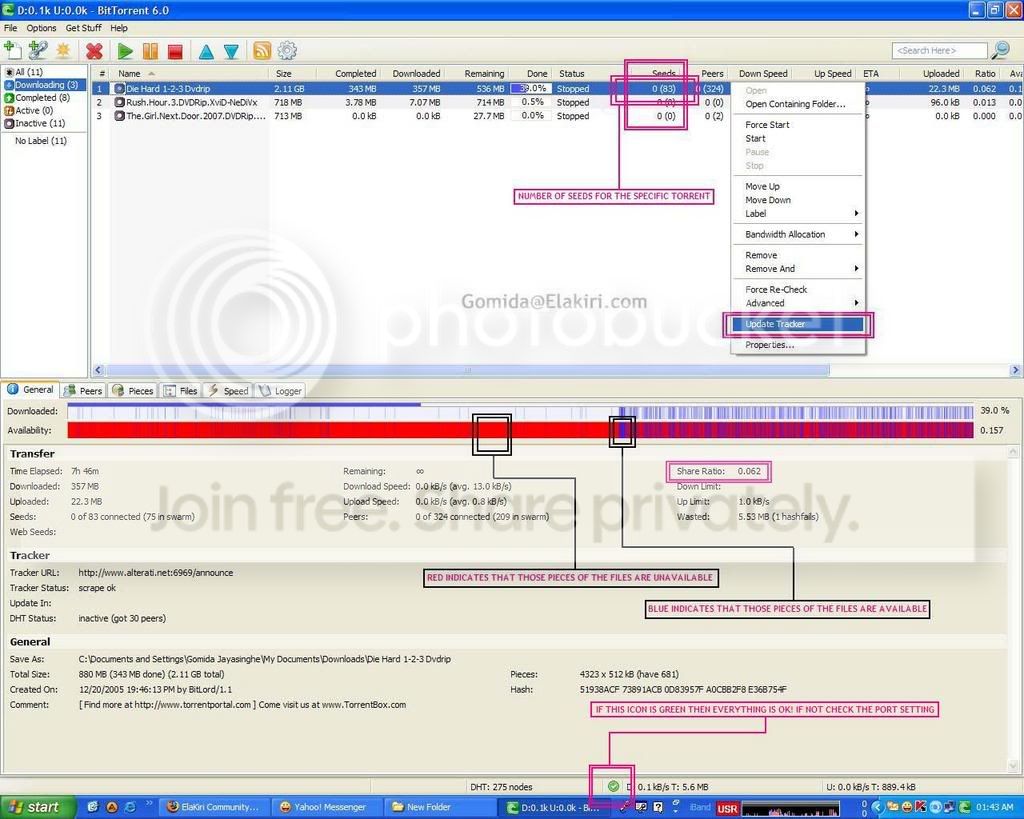The height and width of the screenshot is (819, 1024).
Task: Open Preferences gear icon in toolbar
Action: pos(287,50)
